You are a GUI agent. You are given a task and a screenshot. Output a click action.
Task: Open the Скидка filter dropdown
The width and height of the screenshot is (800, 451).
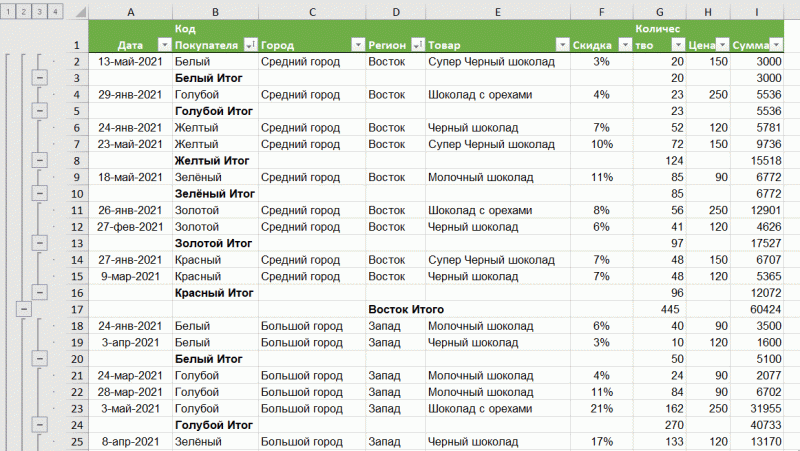click(624, 45)
